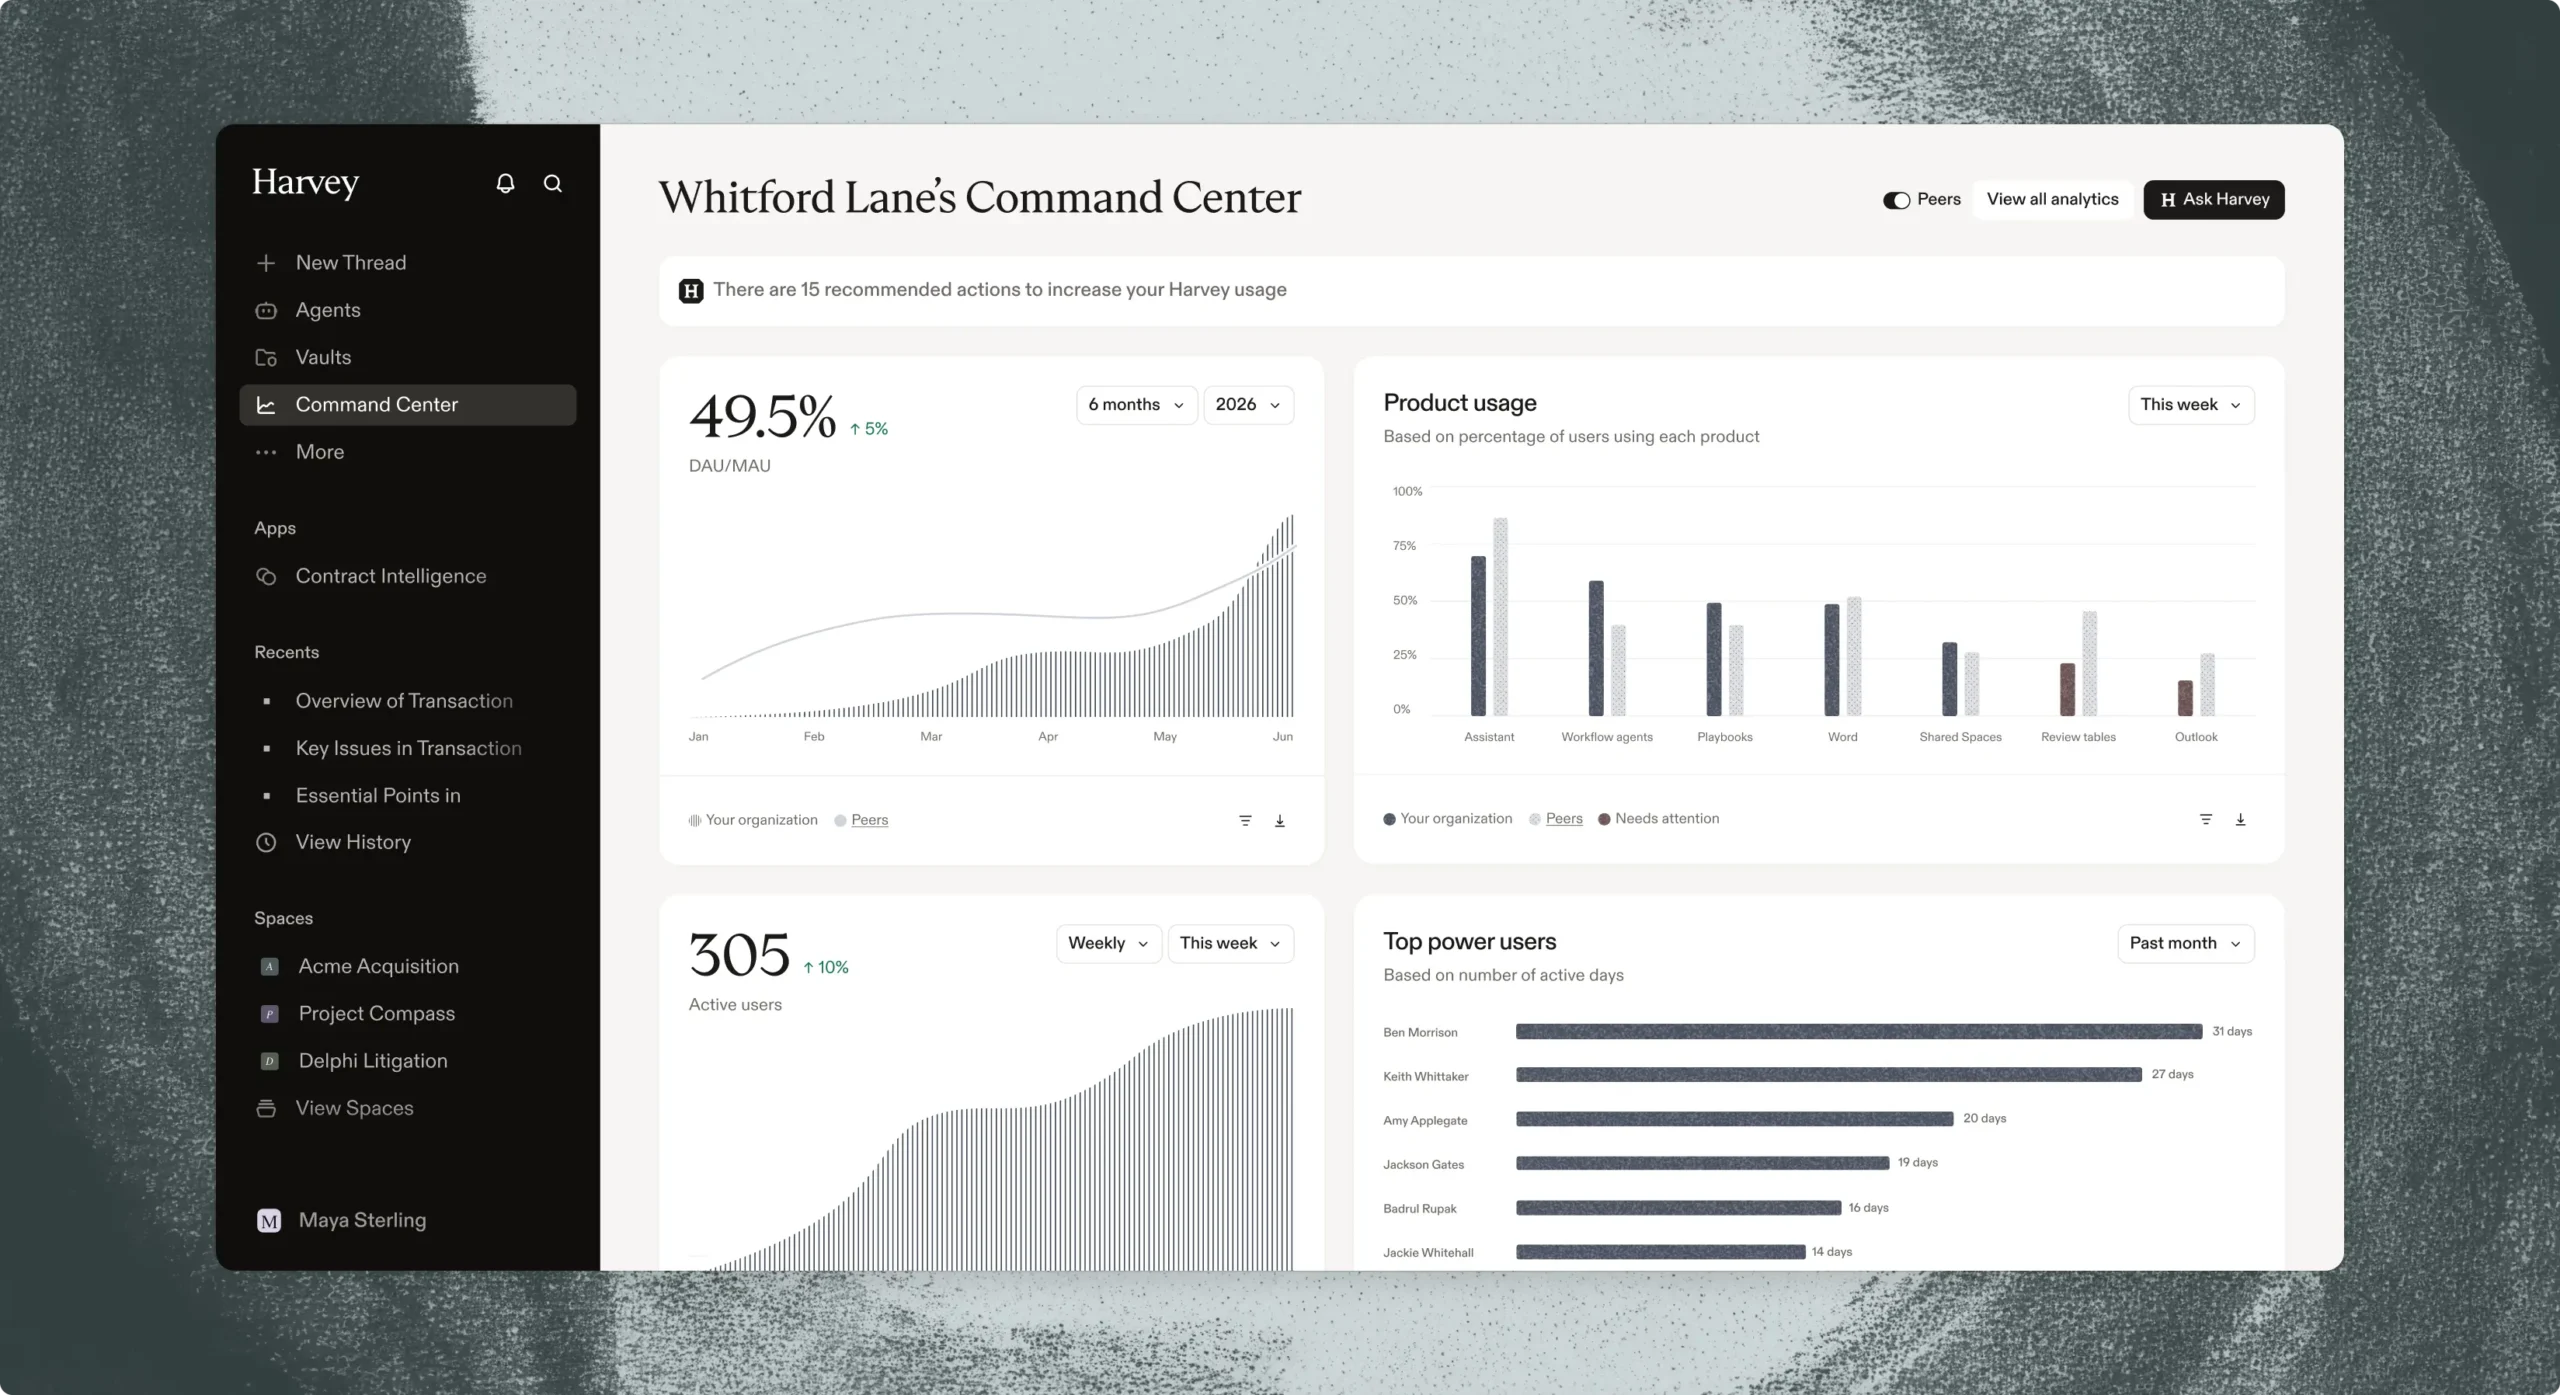Expand the 6 months range dropdown
This screenshot has width=2560, height=1395.
1136,405
